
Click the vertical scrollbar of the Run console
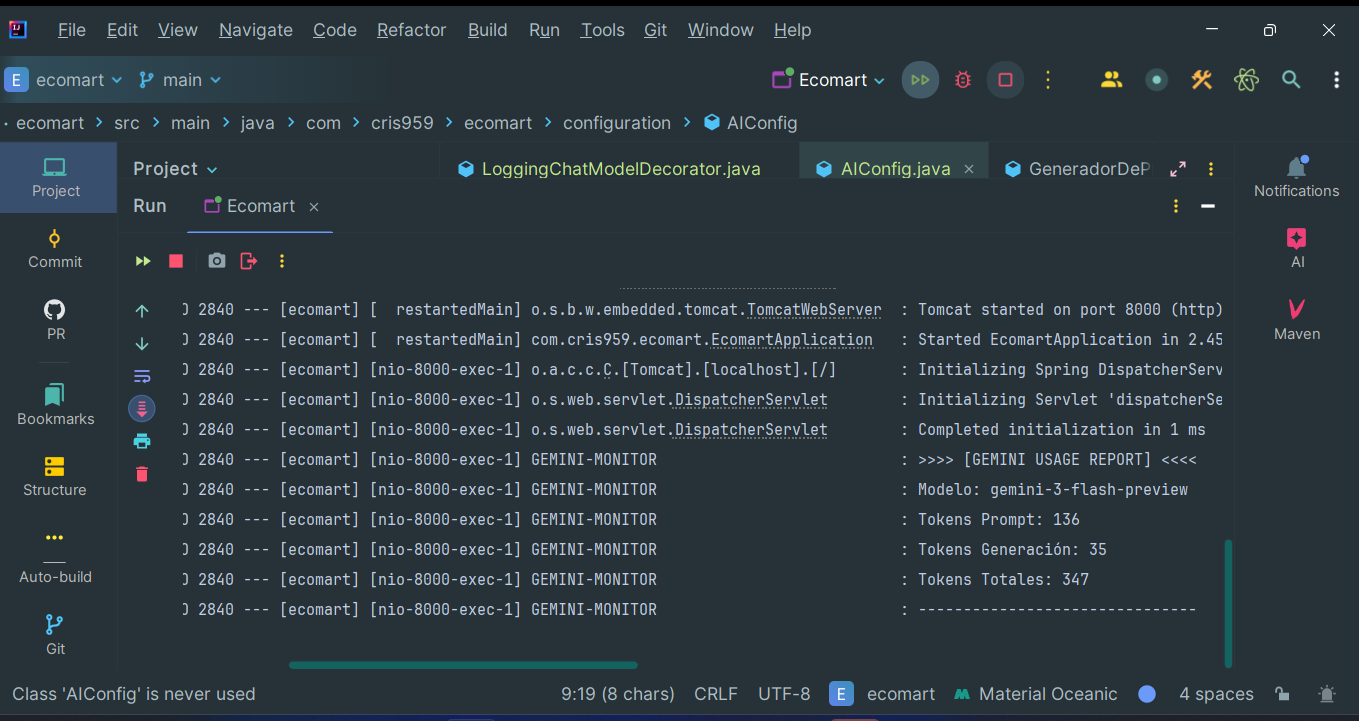pyautogui.click(x=1228, y=603)
